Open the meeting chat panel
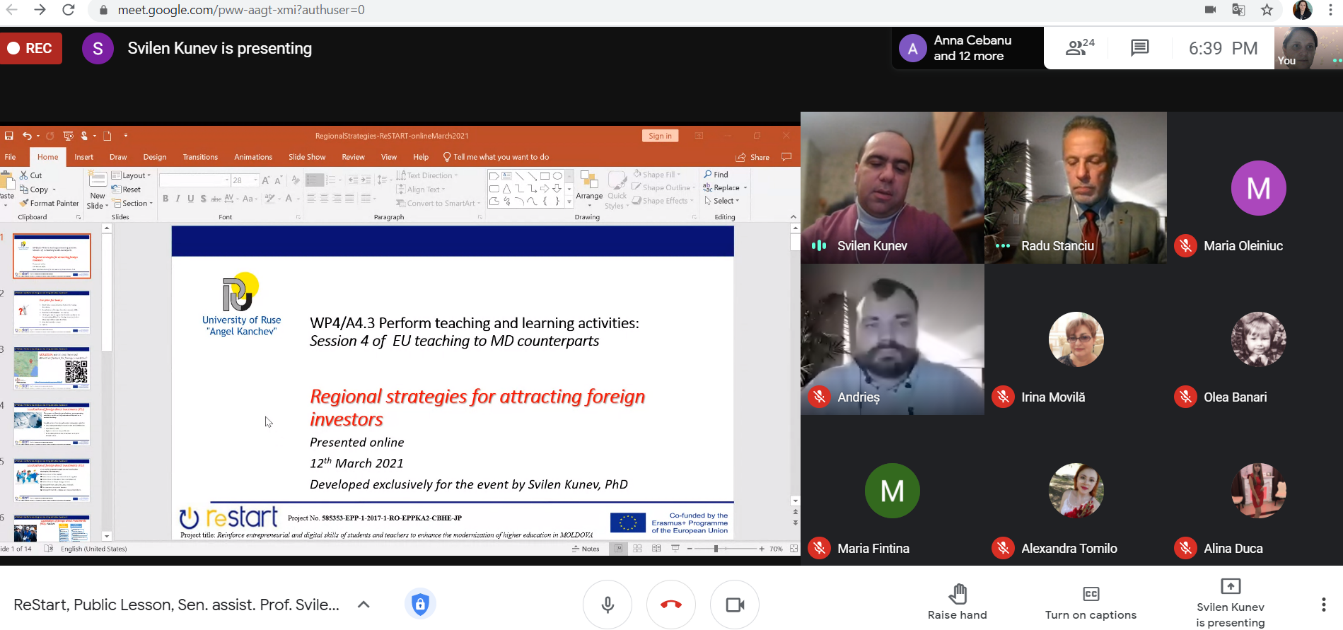 click(x=1139, y=47)
